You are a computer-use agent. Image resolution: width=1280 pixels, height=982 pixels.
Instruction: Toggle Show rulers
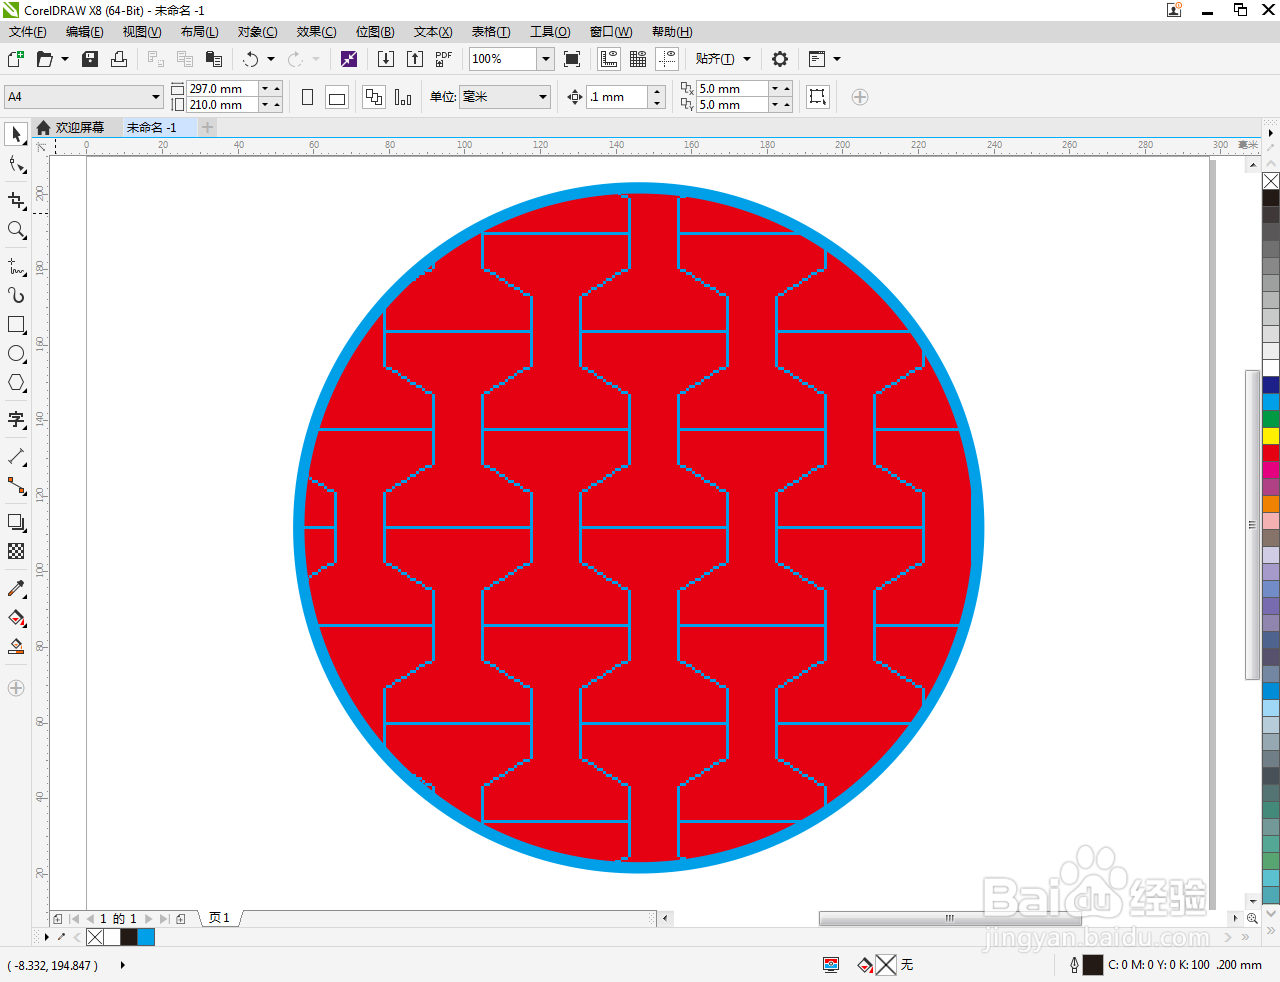609,59
